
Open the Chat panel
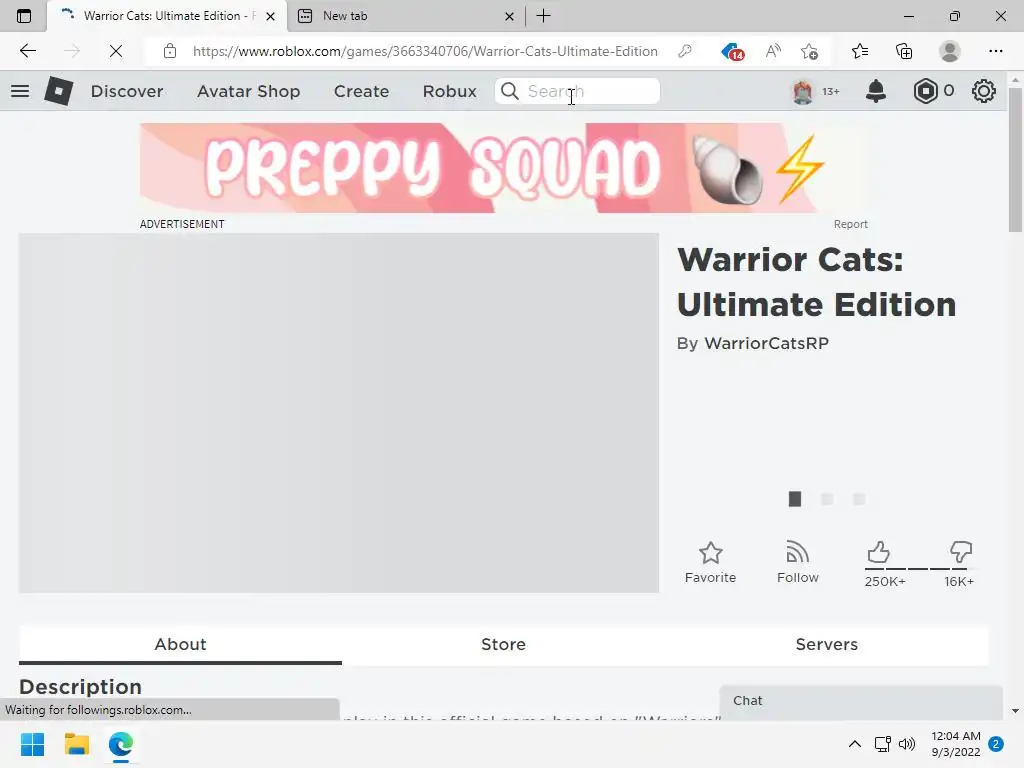pyautogui.click(x=861, y=702)
